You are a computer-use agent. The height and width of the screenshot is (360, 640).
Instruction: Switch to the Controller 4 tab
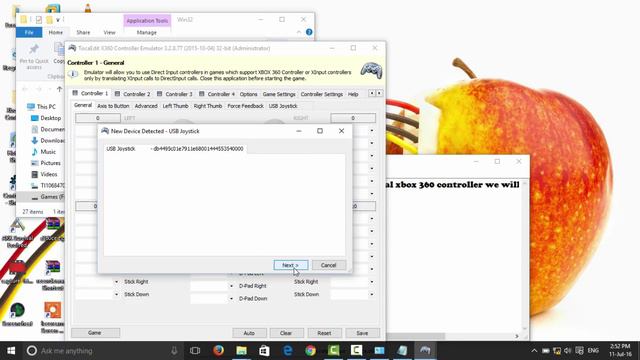217,94
